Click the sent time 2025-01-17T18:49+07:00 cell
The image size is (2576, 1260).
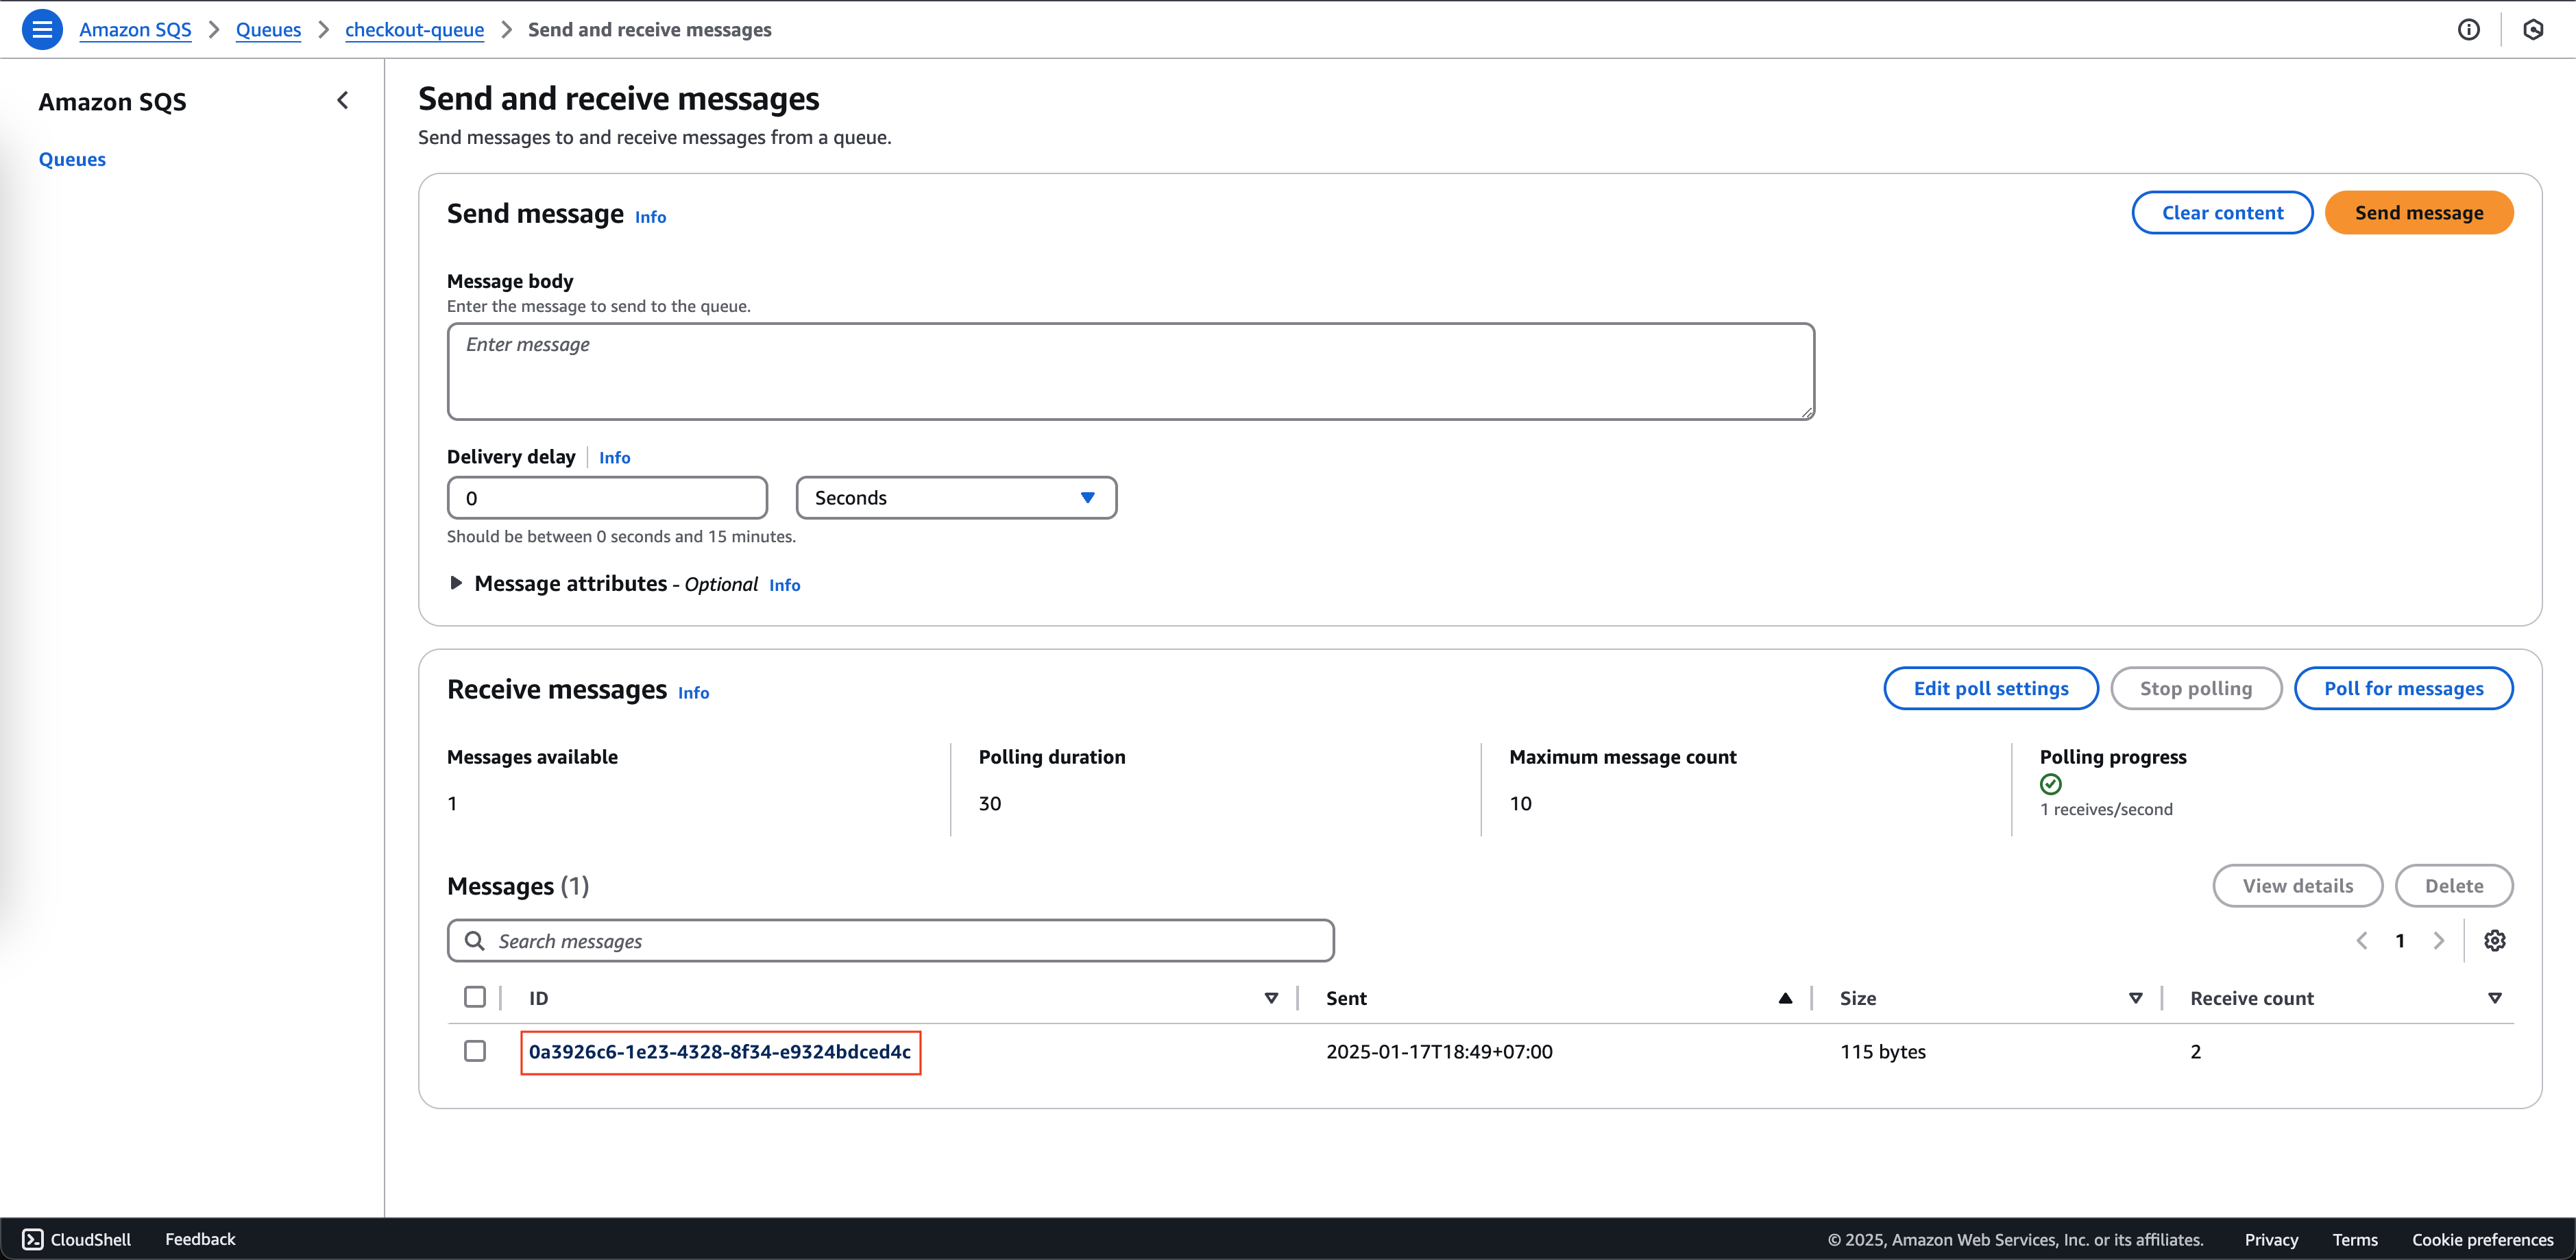click(1439, 1052)
